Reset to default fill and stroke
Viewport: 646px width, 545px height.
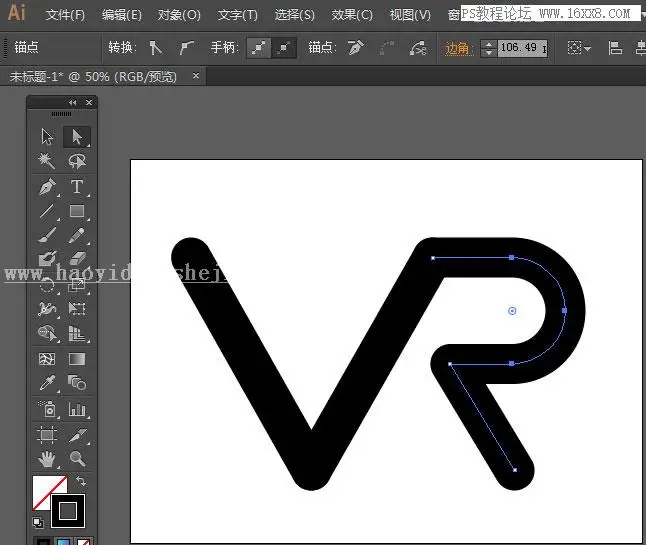pyautogui.click(x=38, y=522)
